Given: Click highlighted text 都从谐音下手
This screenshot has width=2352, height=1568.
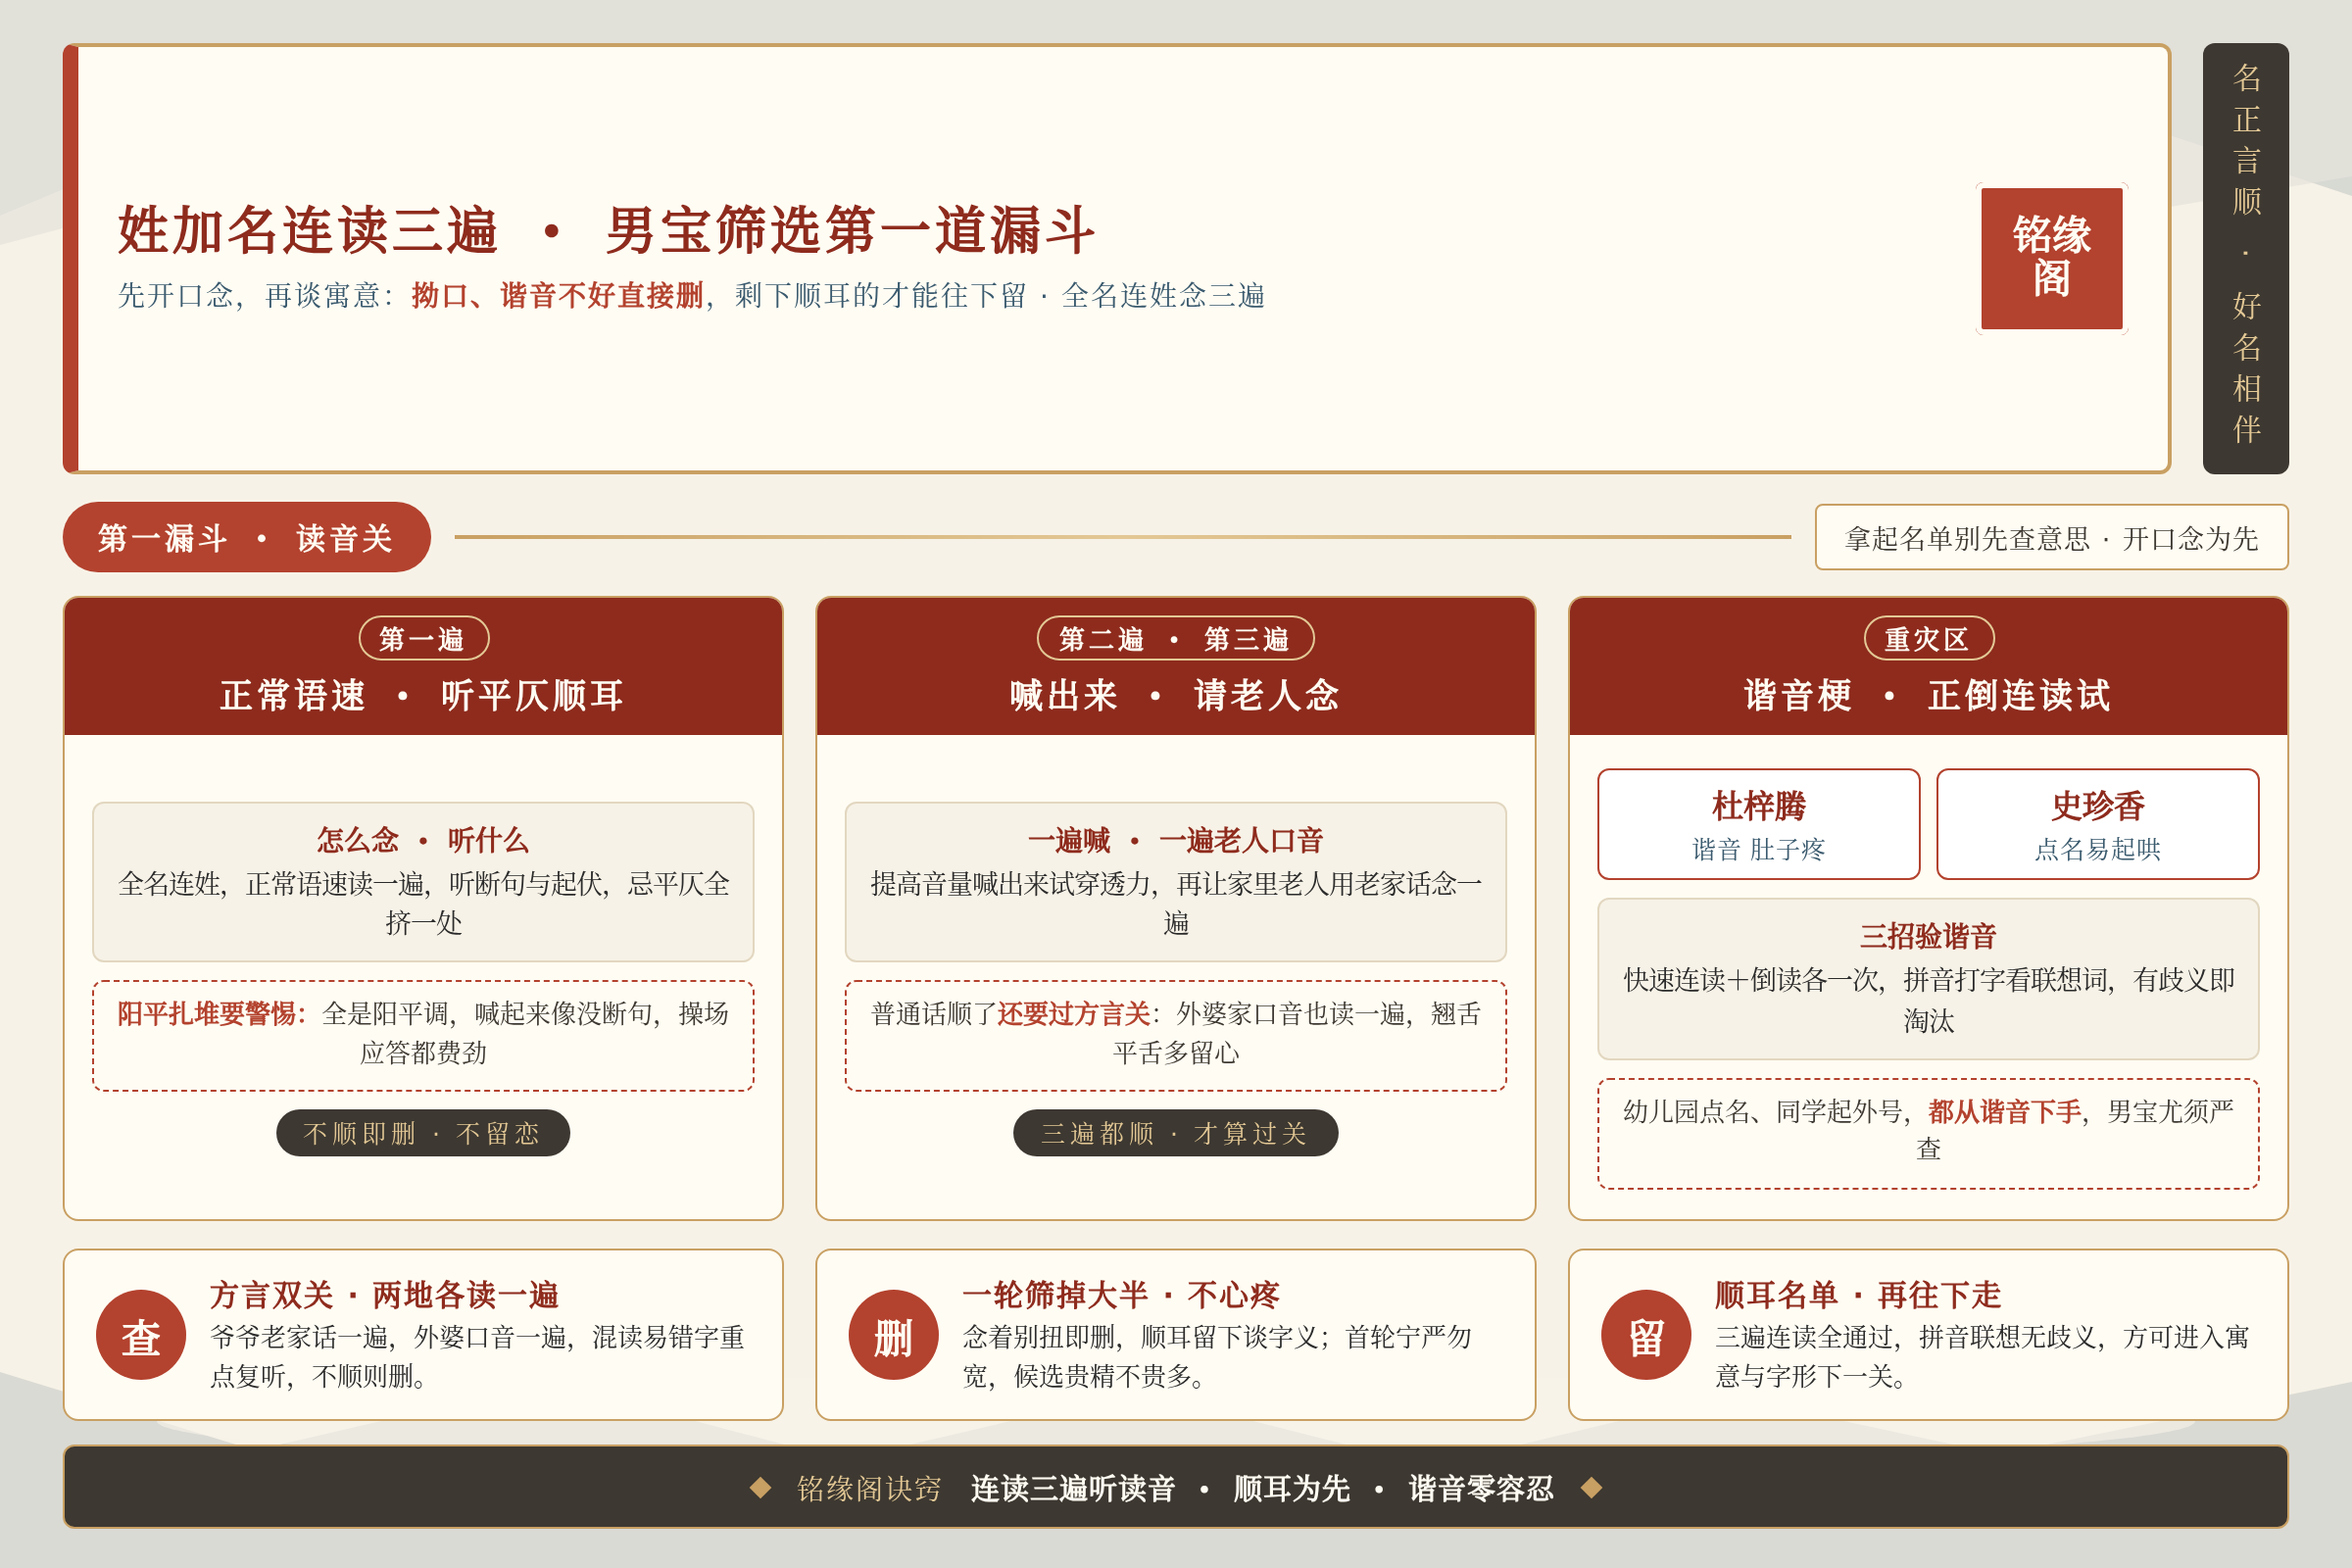Looking at the screenshot, I should 2004,1110.
